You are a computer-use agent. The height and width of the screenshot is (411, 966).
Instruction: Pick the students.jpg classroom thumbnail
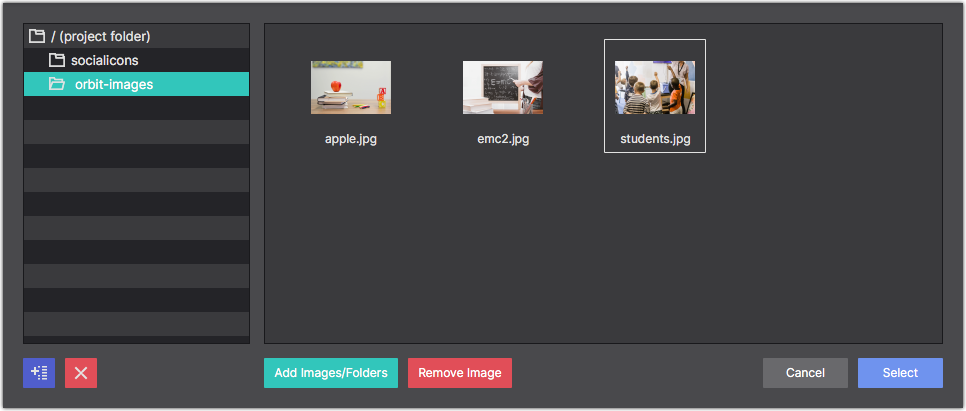click(655, 87)
